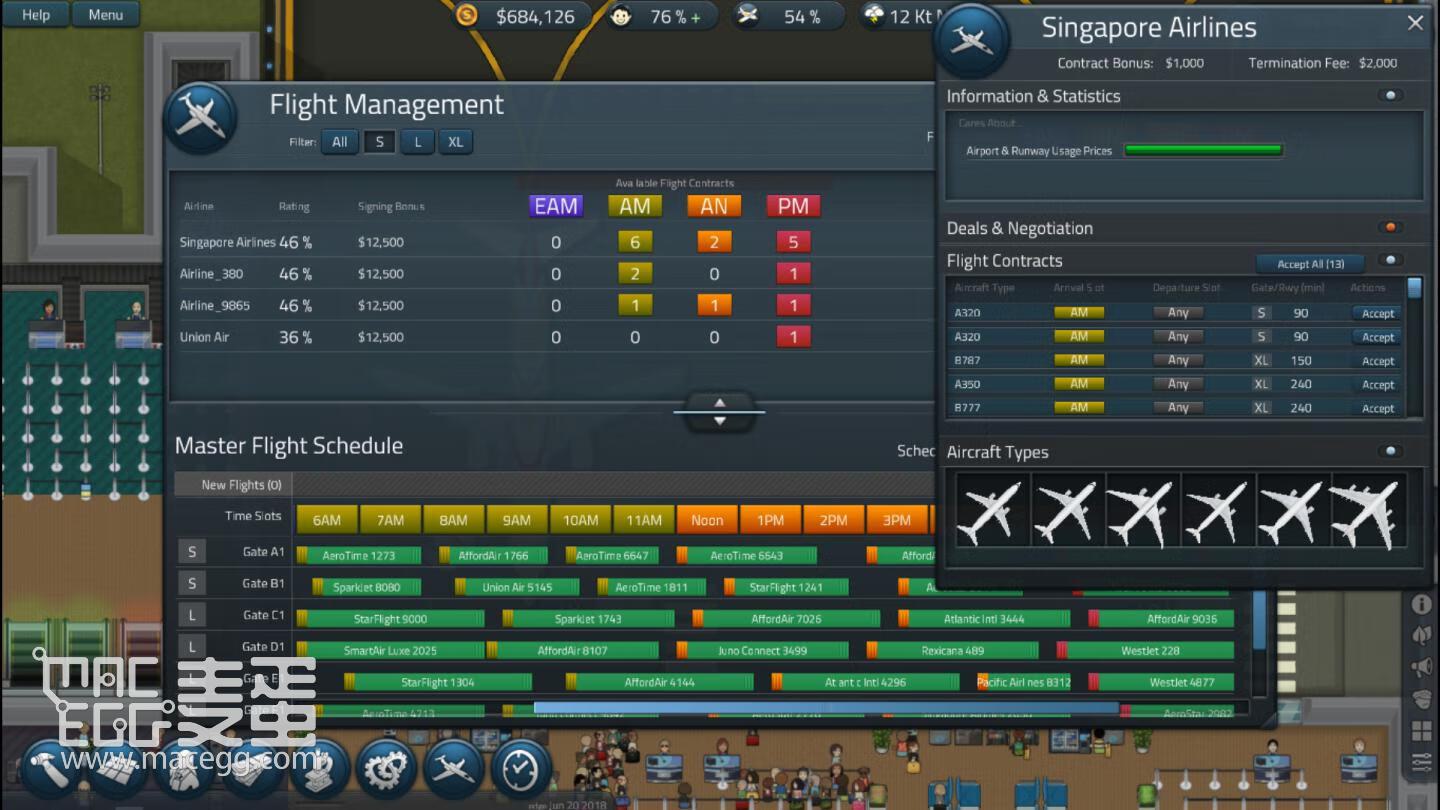Click the info circle icon on right edge

click(1421, 604)
